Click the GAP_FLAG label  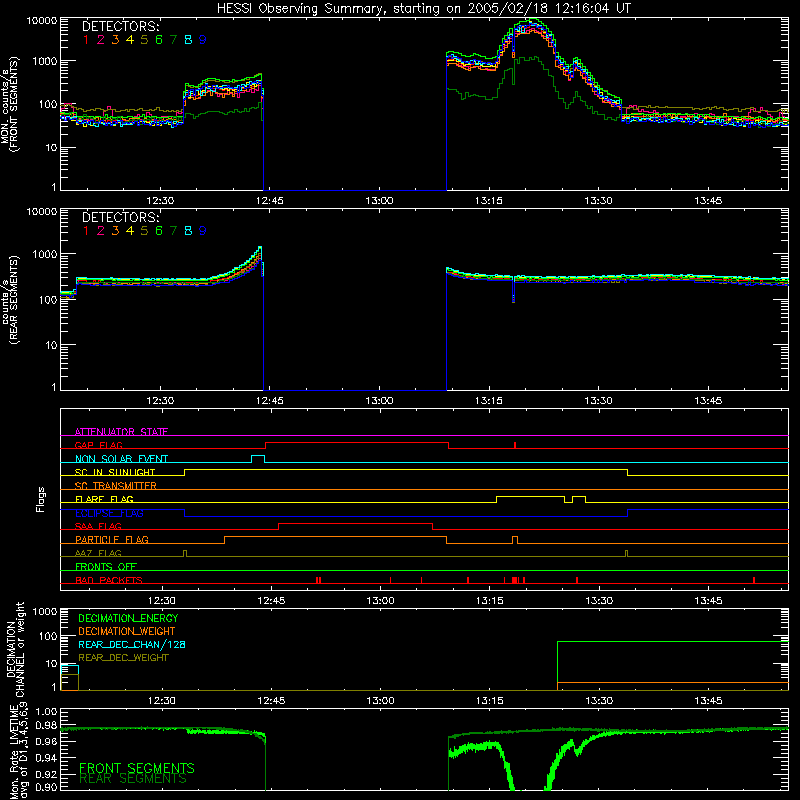click(x=98, y=445)
